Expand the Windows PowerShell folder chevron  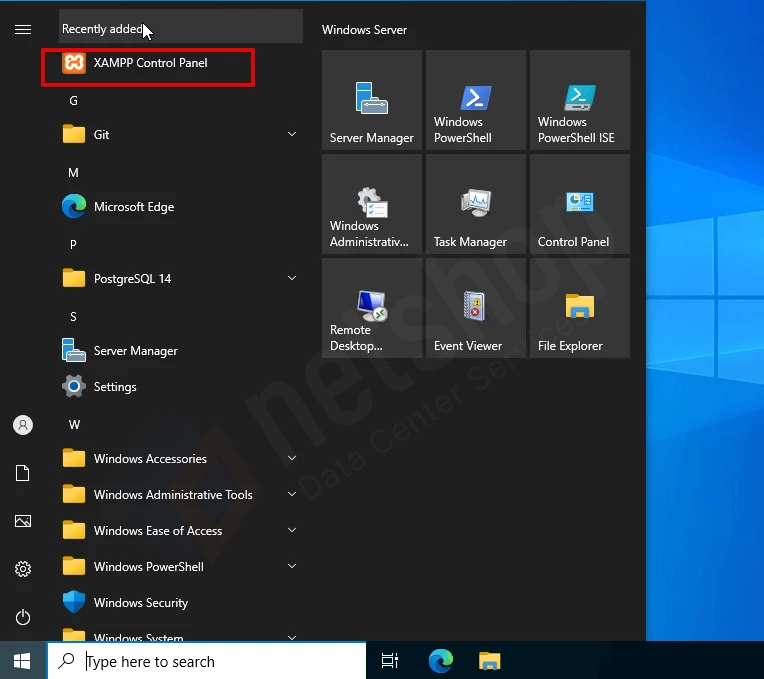click(x=292, y=566)
